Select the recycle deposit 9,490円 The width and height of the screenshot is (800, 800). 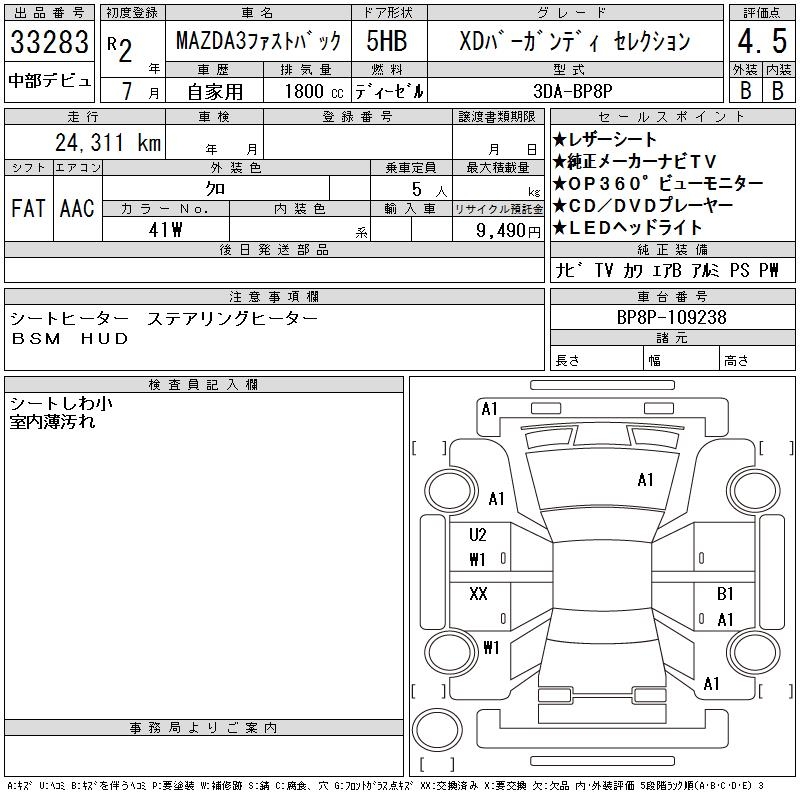(508, 231)
